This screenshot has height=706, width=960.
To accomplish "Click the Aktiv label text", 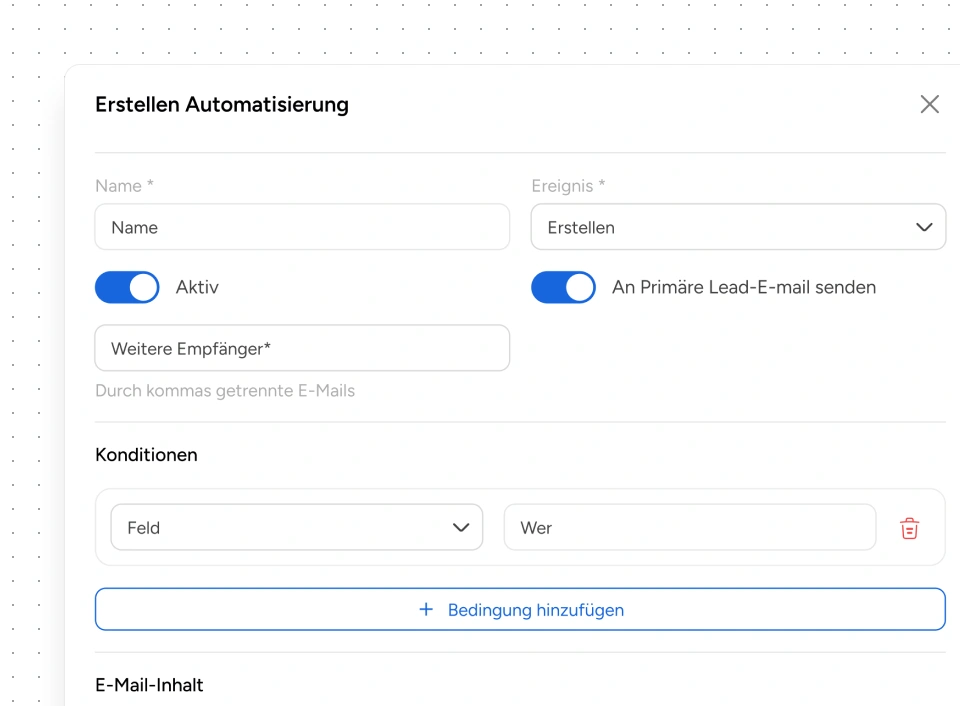I will tap(197, 287).
